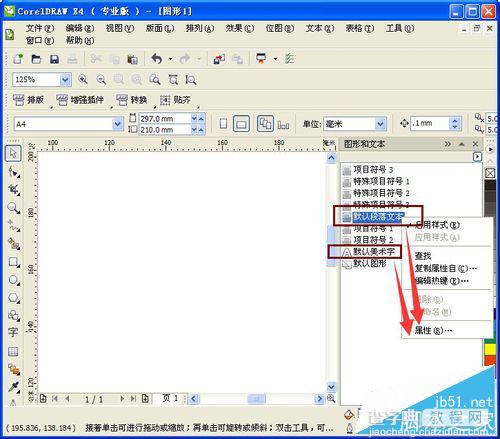
Task: Select the Ellipse tool
Action: 14,279
